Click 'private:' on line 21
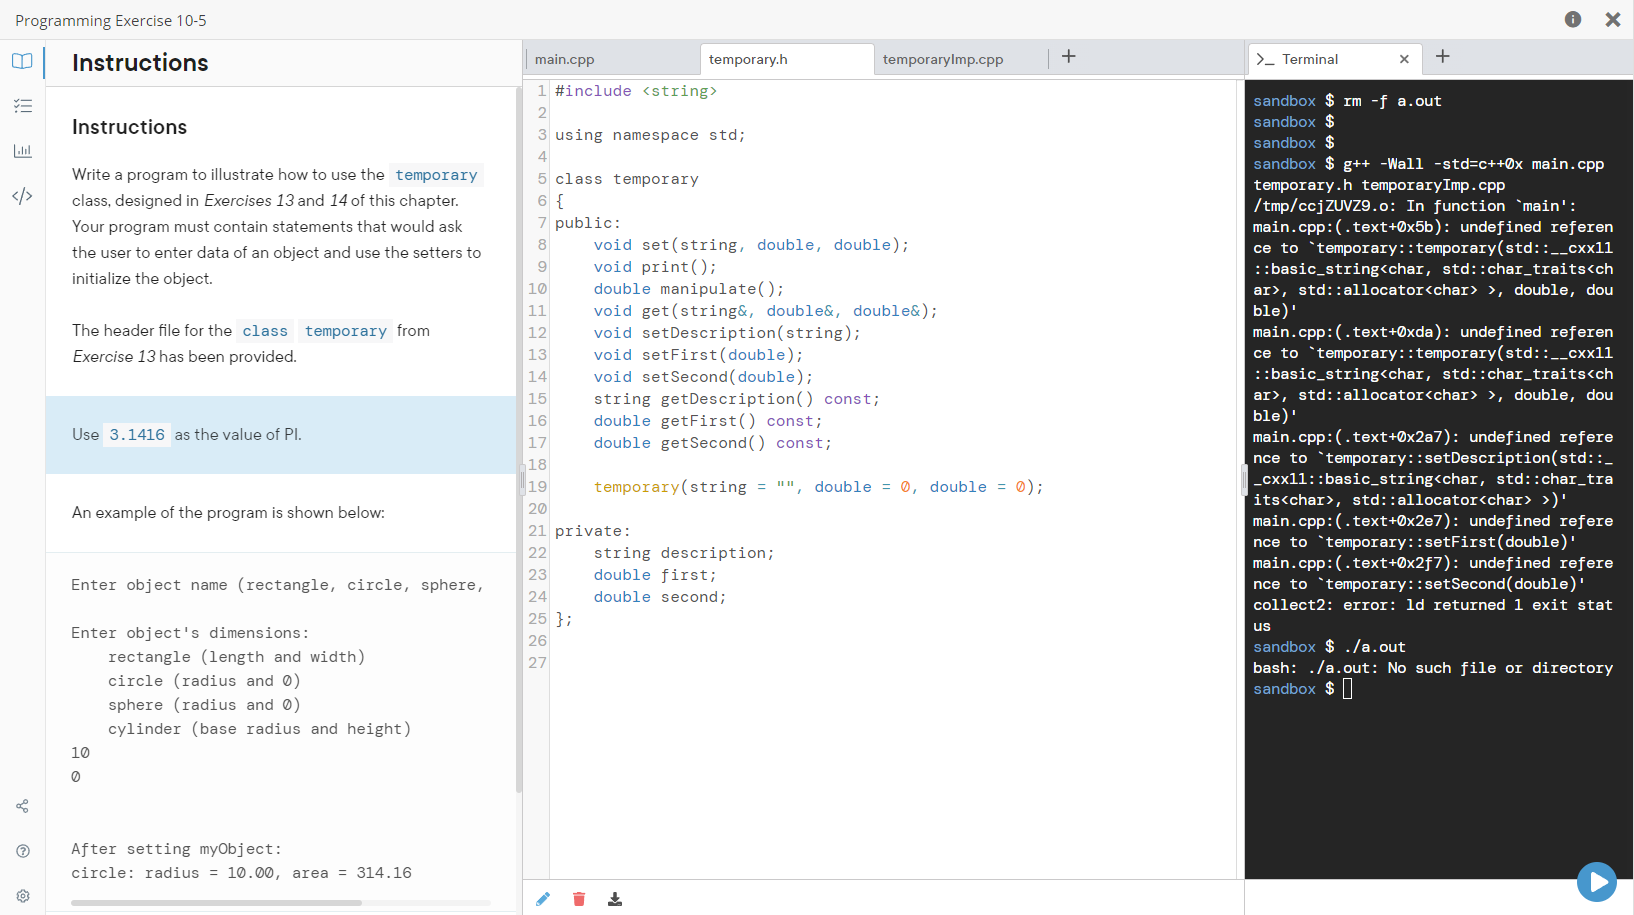The image size is (1634, 915). point(593,531)
